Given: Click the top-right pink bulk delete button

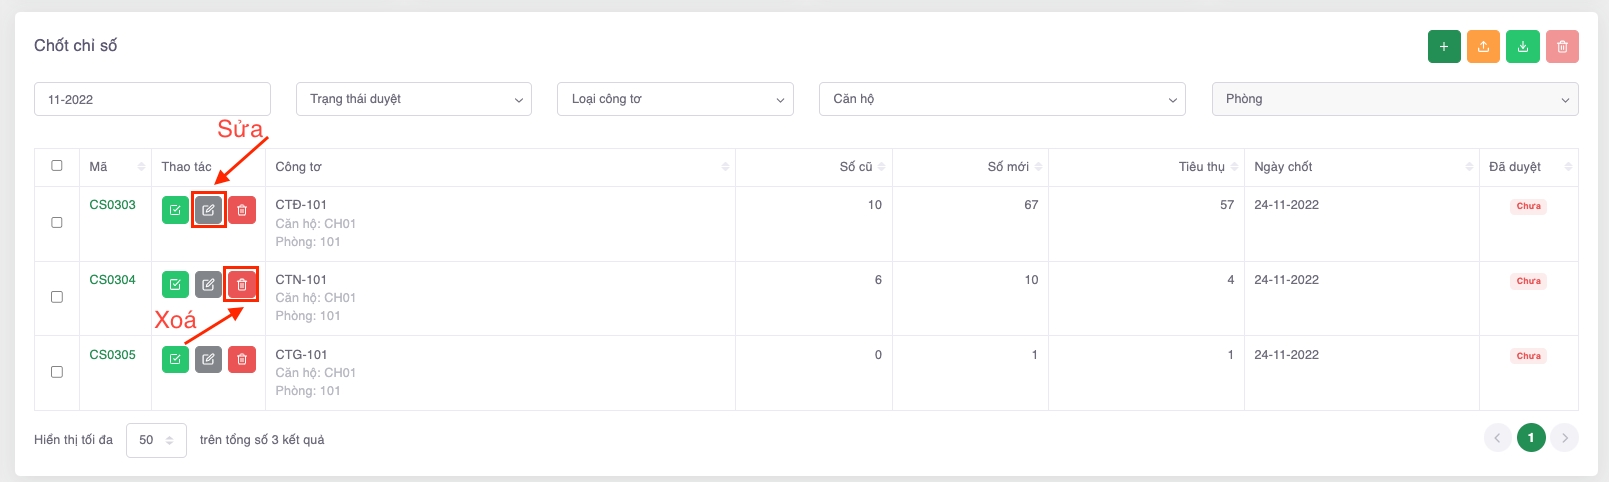Looking at the screenshot, I should pyautogui.click(x=1562, y=47).
